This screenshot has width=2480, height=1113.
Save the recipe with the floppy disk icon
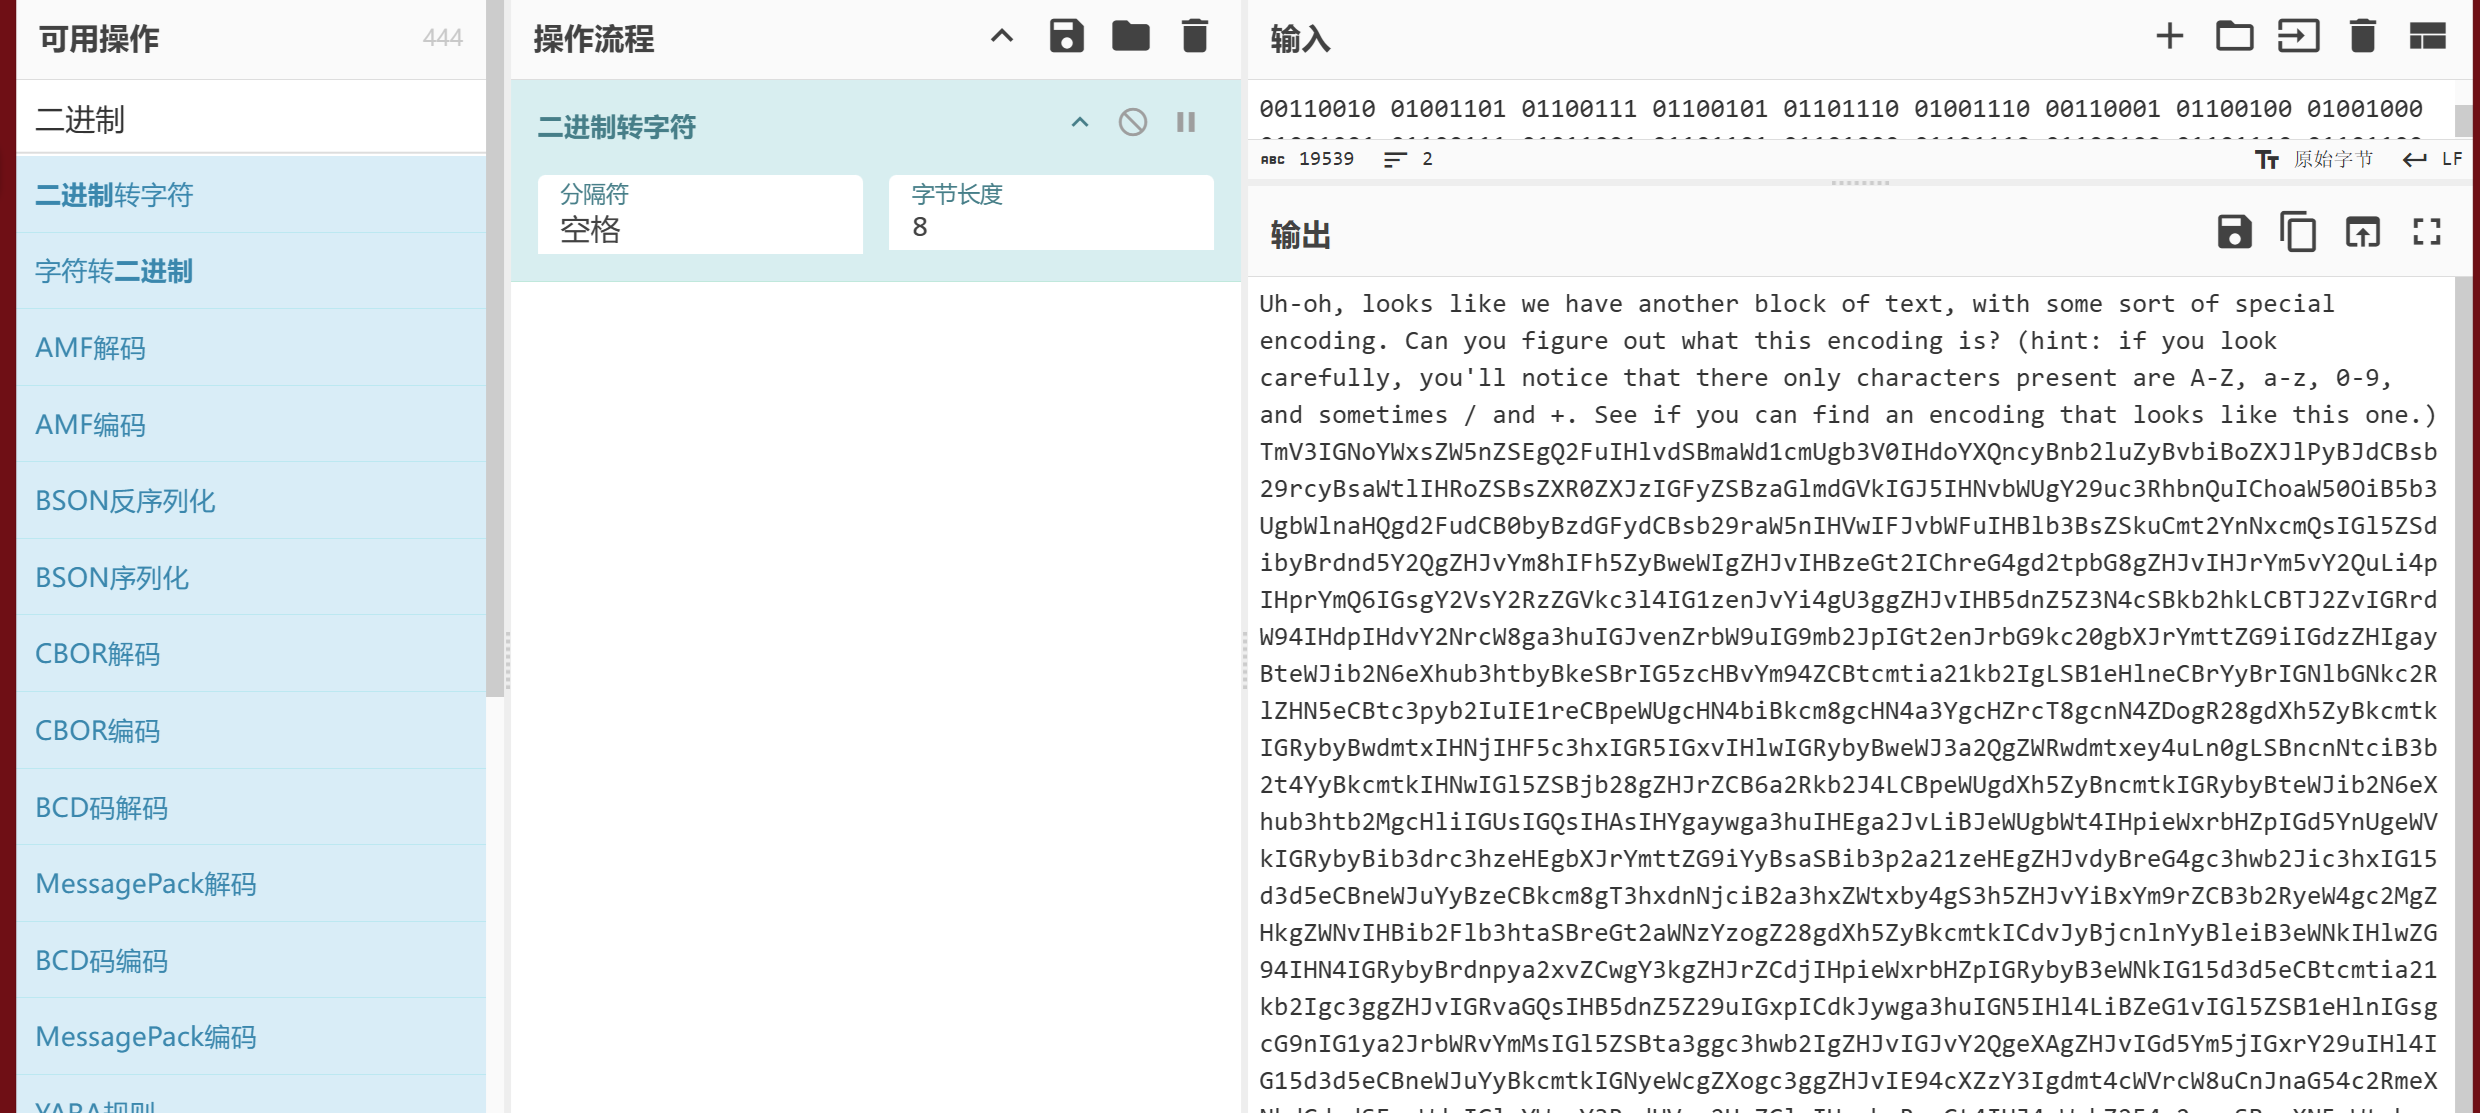pos(1066,37)
